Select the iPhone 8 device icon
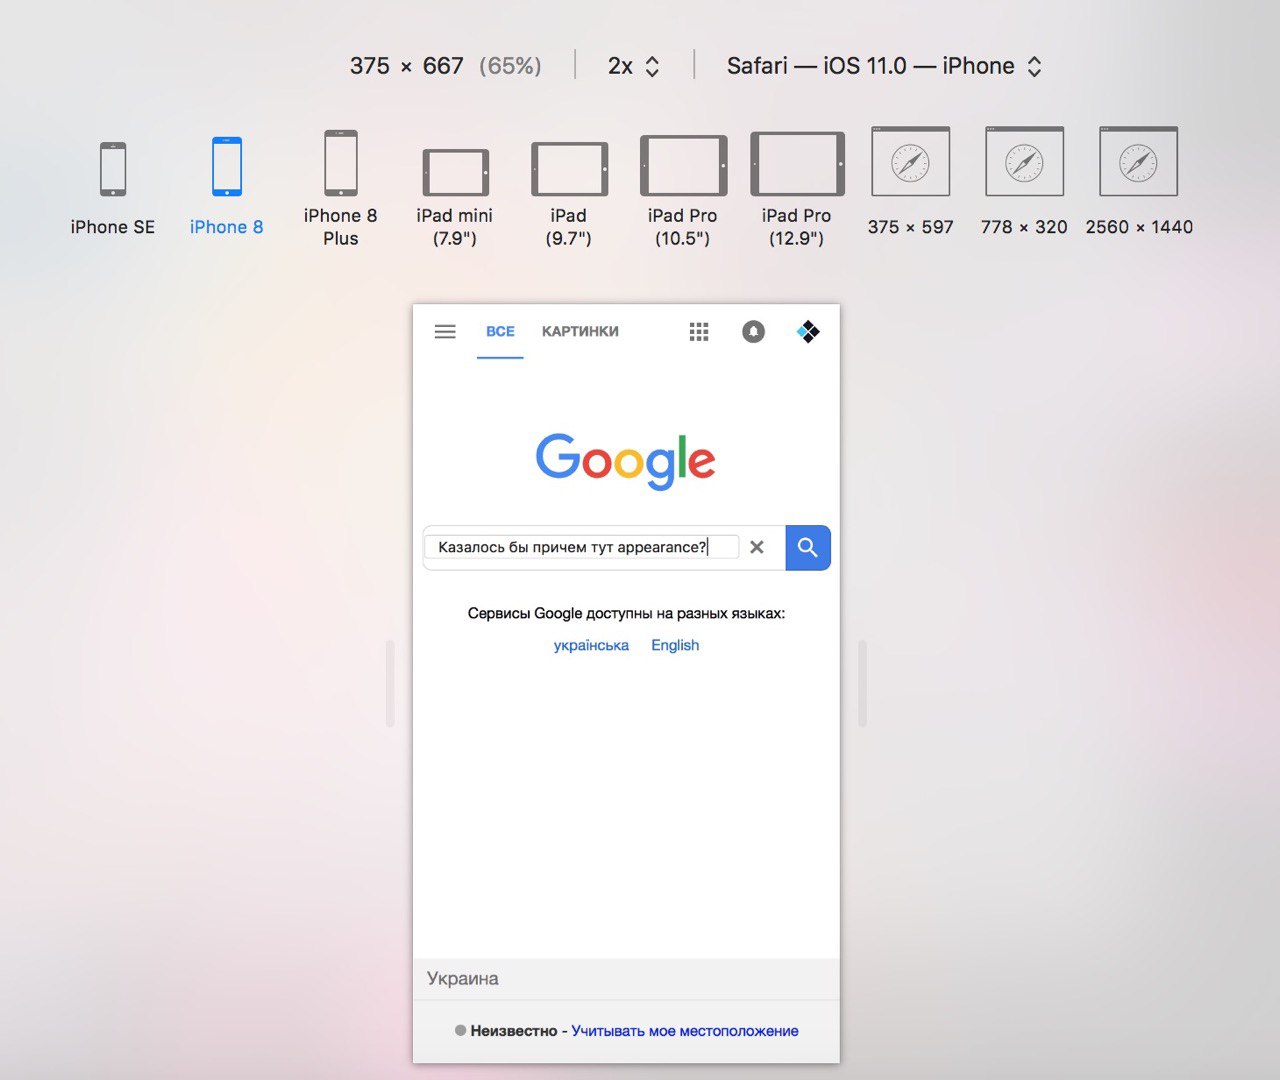1280x1080 pixels. (227, 167)
